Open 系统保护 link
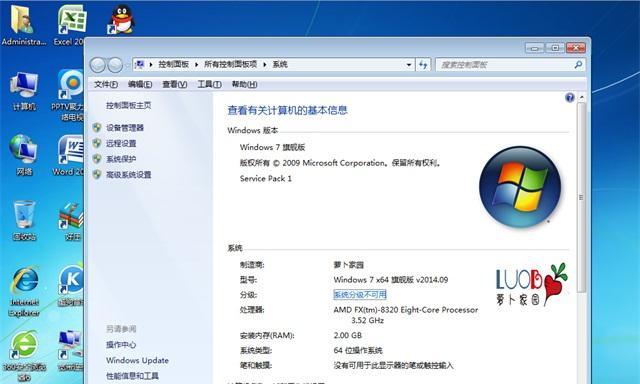This screenshot has width=640, height=384. [121, 159]
